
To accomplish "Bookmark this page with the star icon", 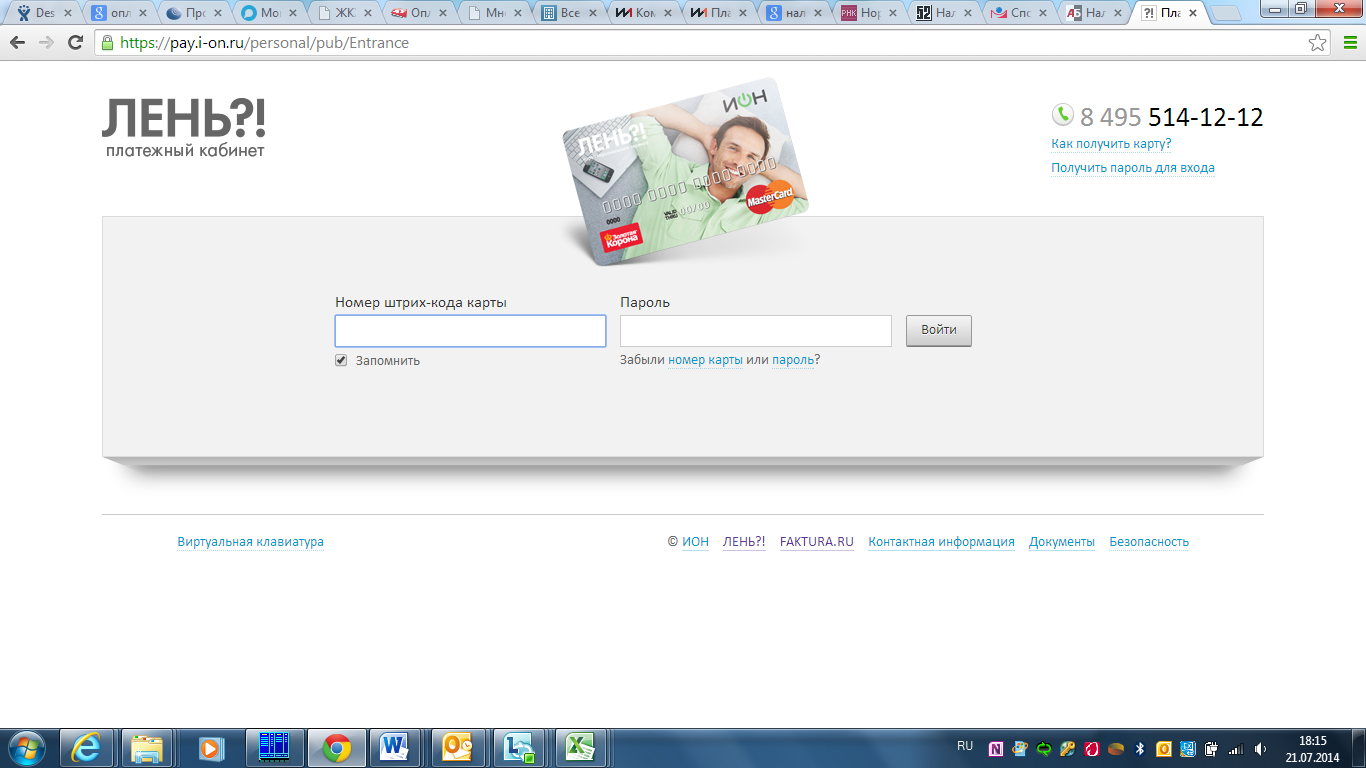I will click(1318, 43).
